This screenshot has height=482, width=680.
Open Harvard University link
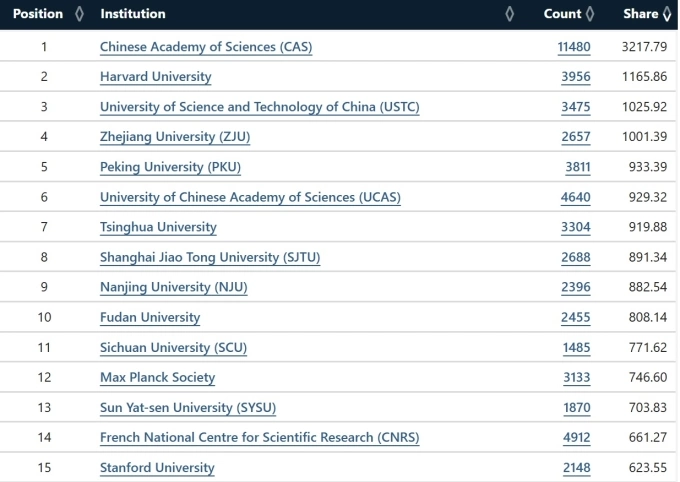click(156, 77)
